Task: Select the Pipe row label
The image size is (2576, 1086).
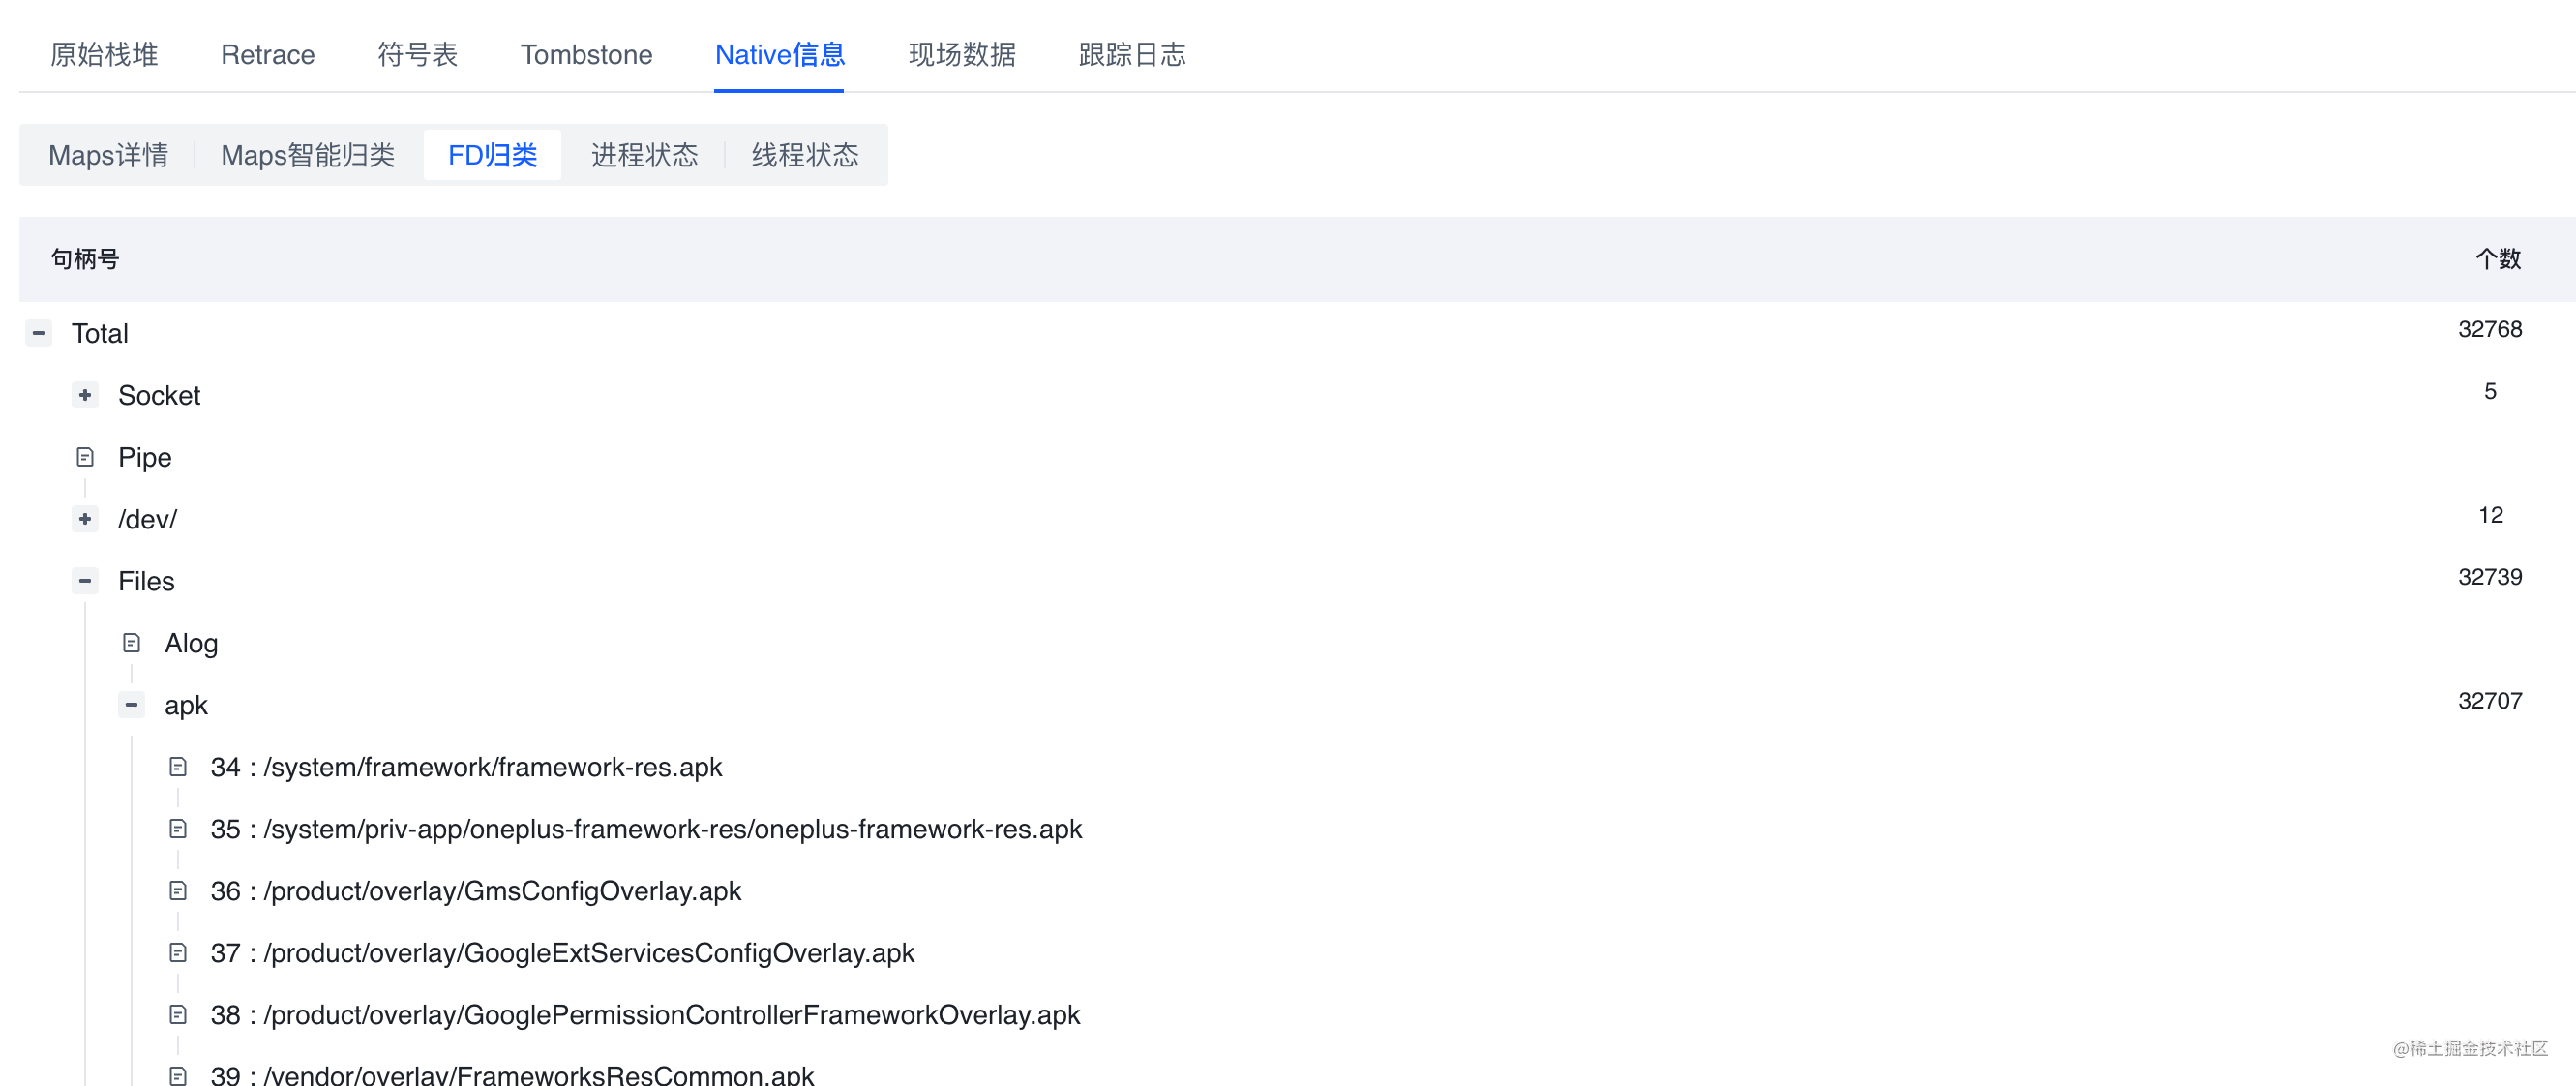Action: (x=145, y=457)
